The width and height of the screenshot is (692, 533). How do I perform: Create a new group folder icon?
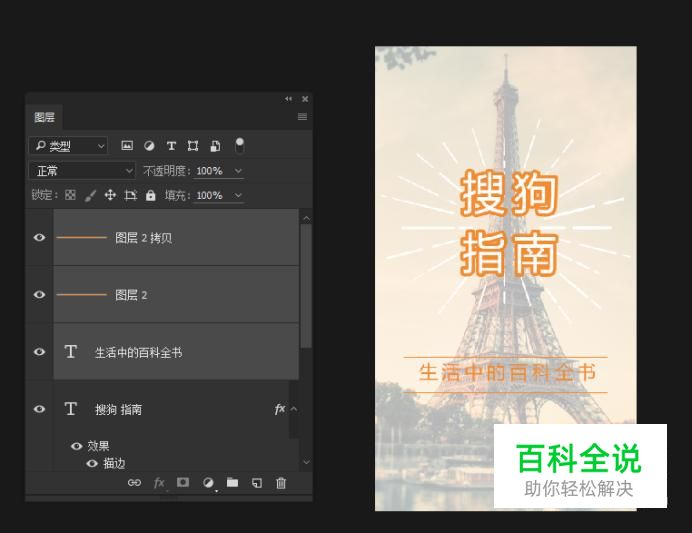233,483
